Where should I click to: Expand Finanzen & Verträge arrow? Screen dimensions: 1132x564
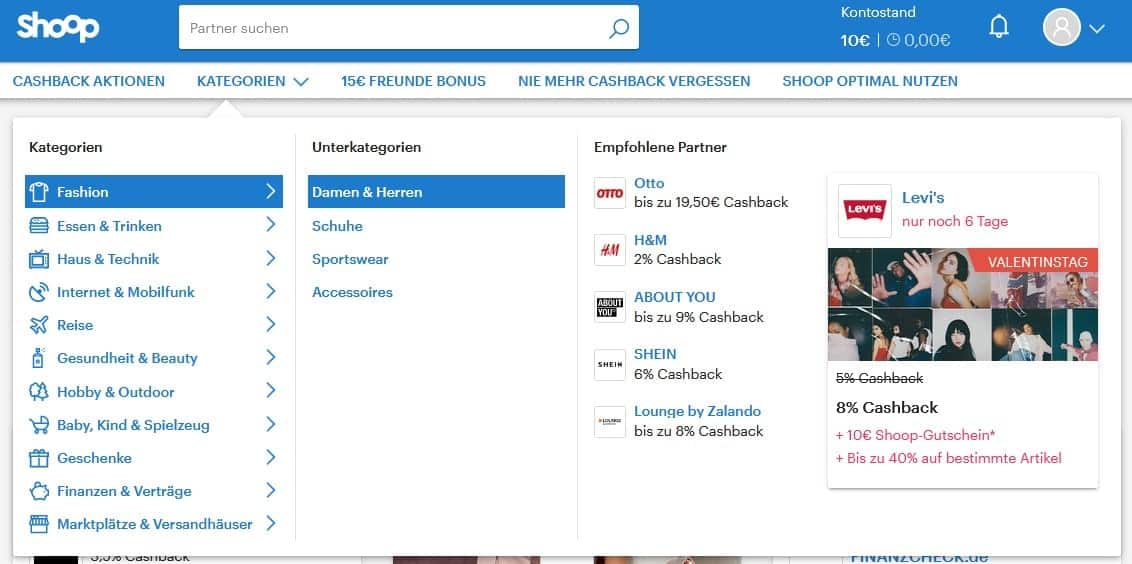[x=271, y=490]
